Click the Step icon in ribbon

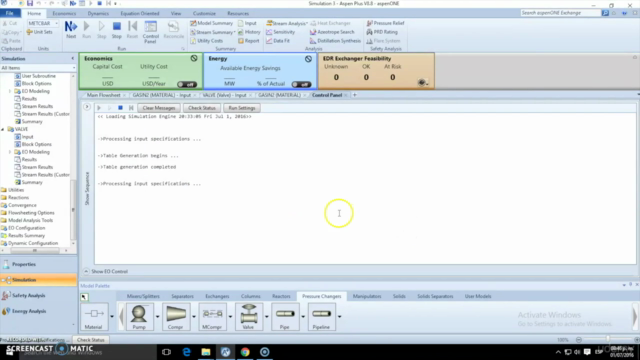(x=101, y=30)
